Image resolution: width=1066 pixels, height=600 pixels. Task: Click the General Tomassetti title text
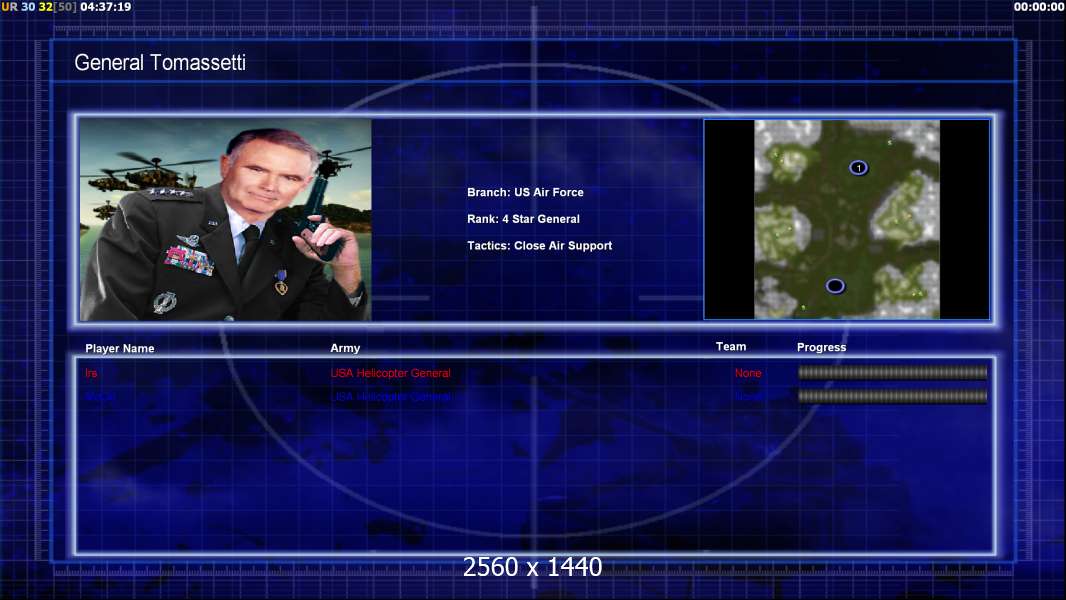click(x=160, y=63)
